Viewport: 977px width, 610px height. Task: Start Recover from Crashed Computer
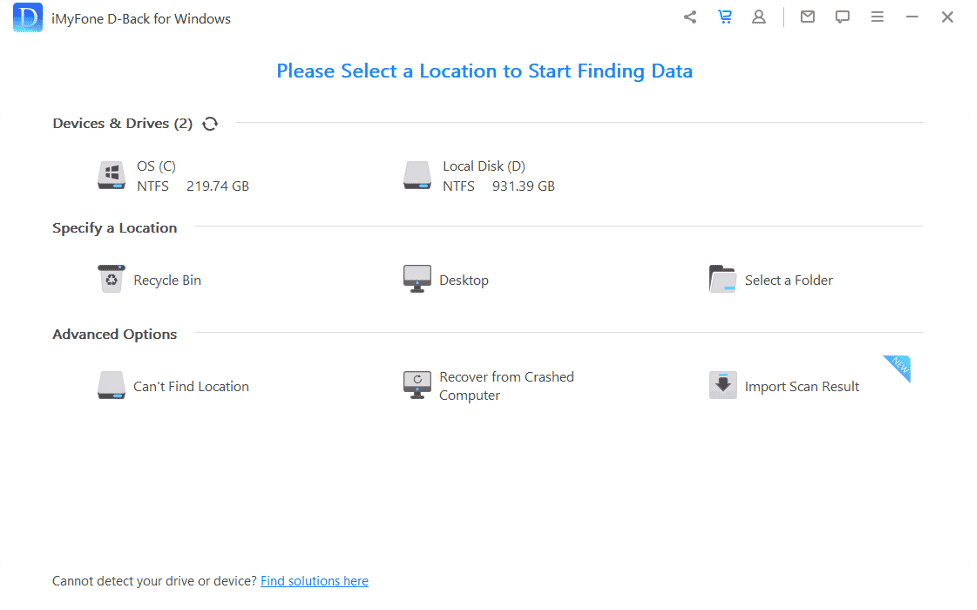tap(490, 385)
